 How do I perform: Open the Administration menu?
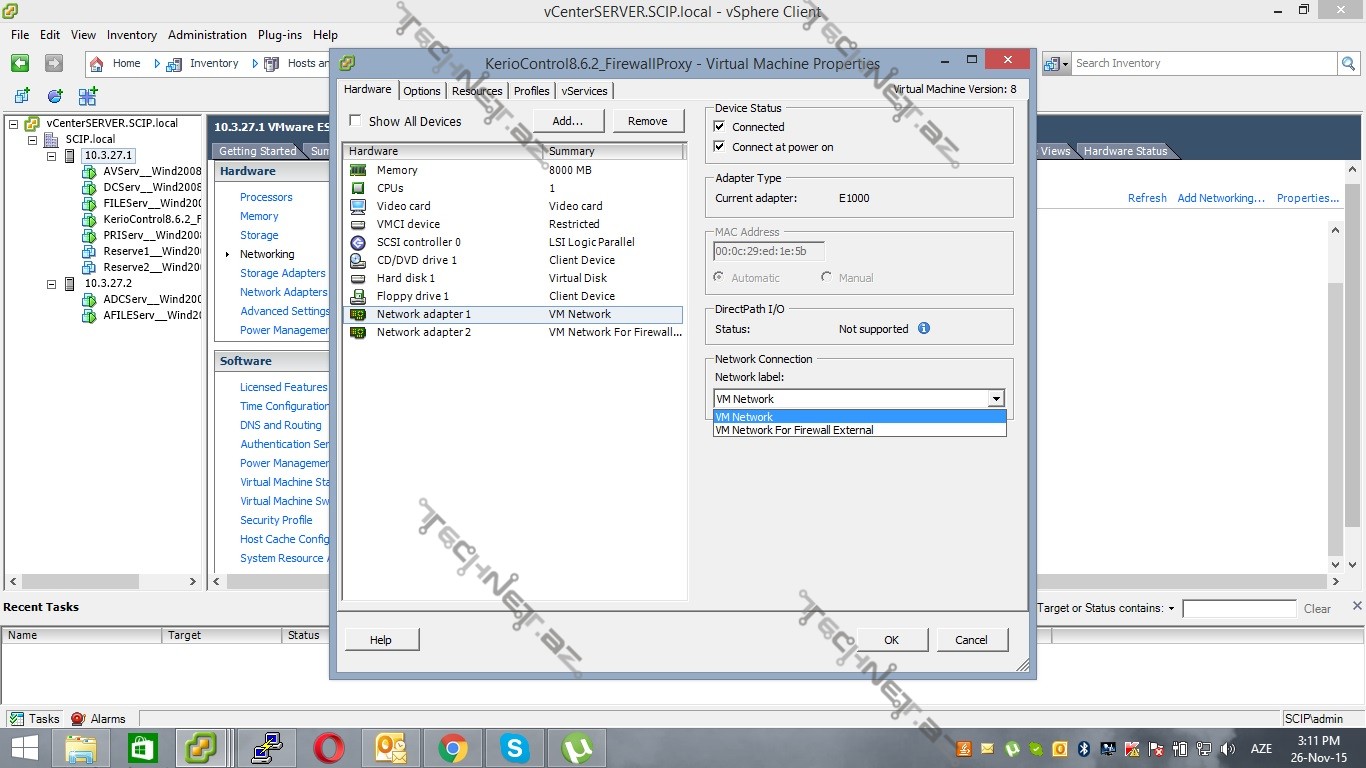point(207,34)
